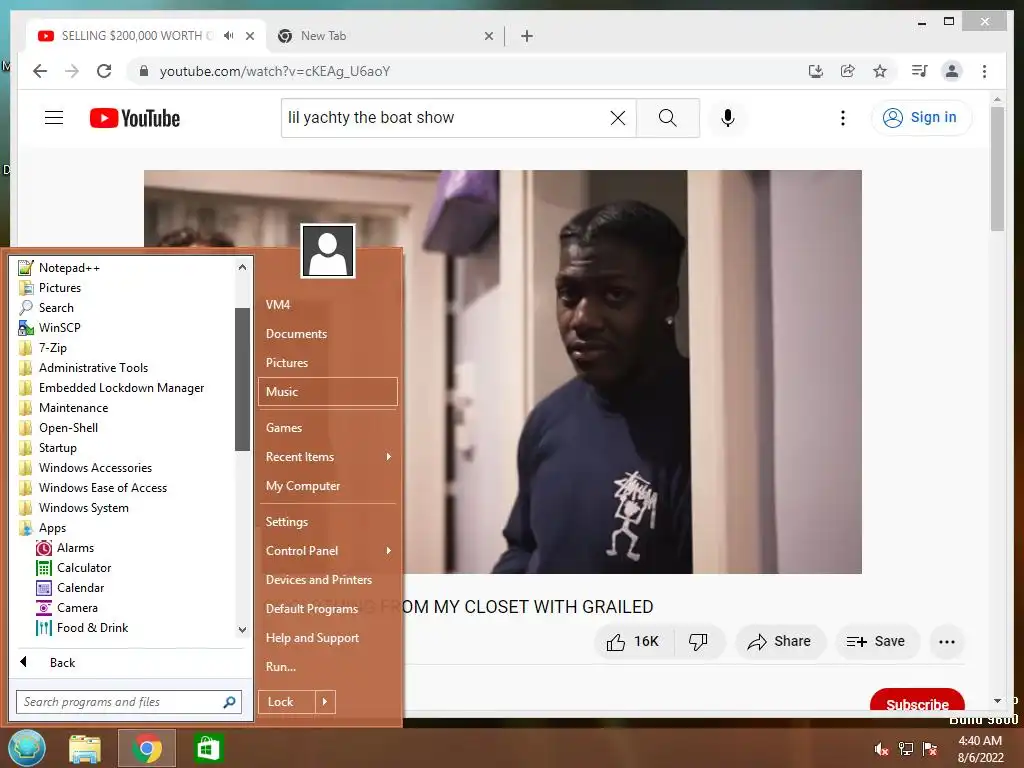This screenshot has height=768, width=1024.
Task: View site information lock icon
Action: click(x=144, y=71)
